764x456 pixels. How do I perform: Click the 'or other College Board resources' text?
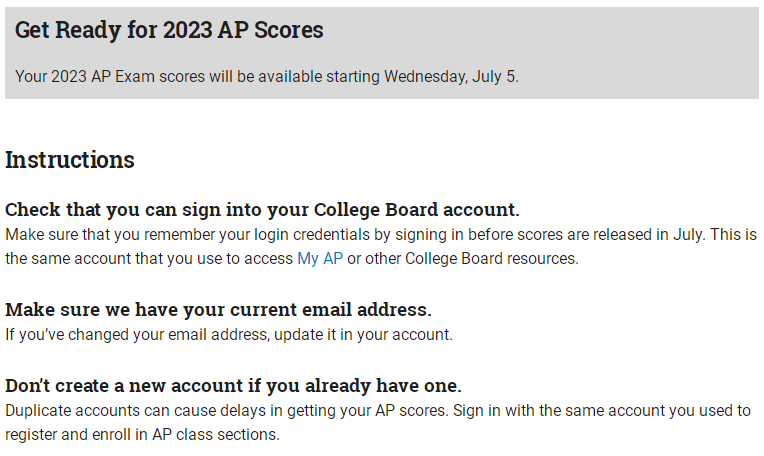[x=463, y=258]
